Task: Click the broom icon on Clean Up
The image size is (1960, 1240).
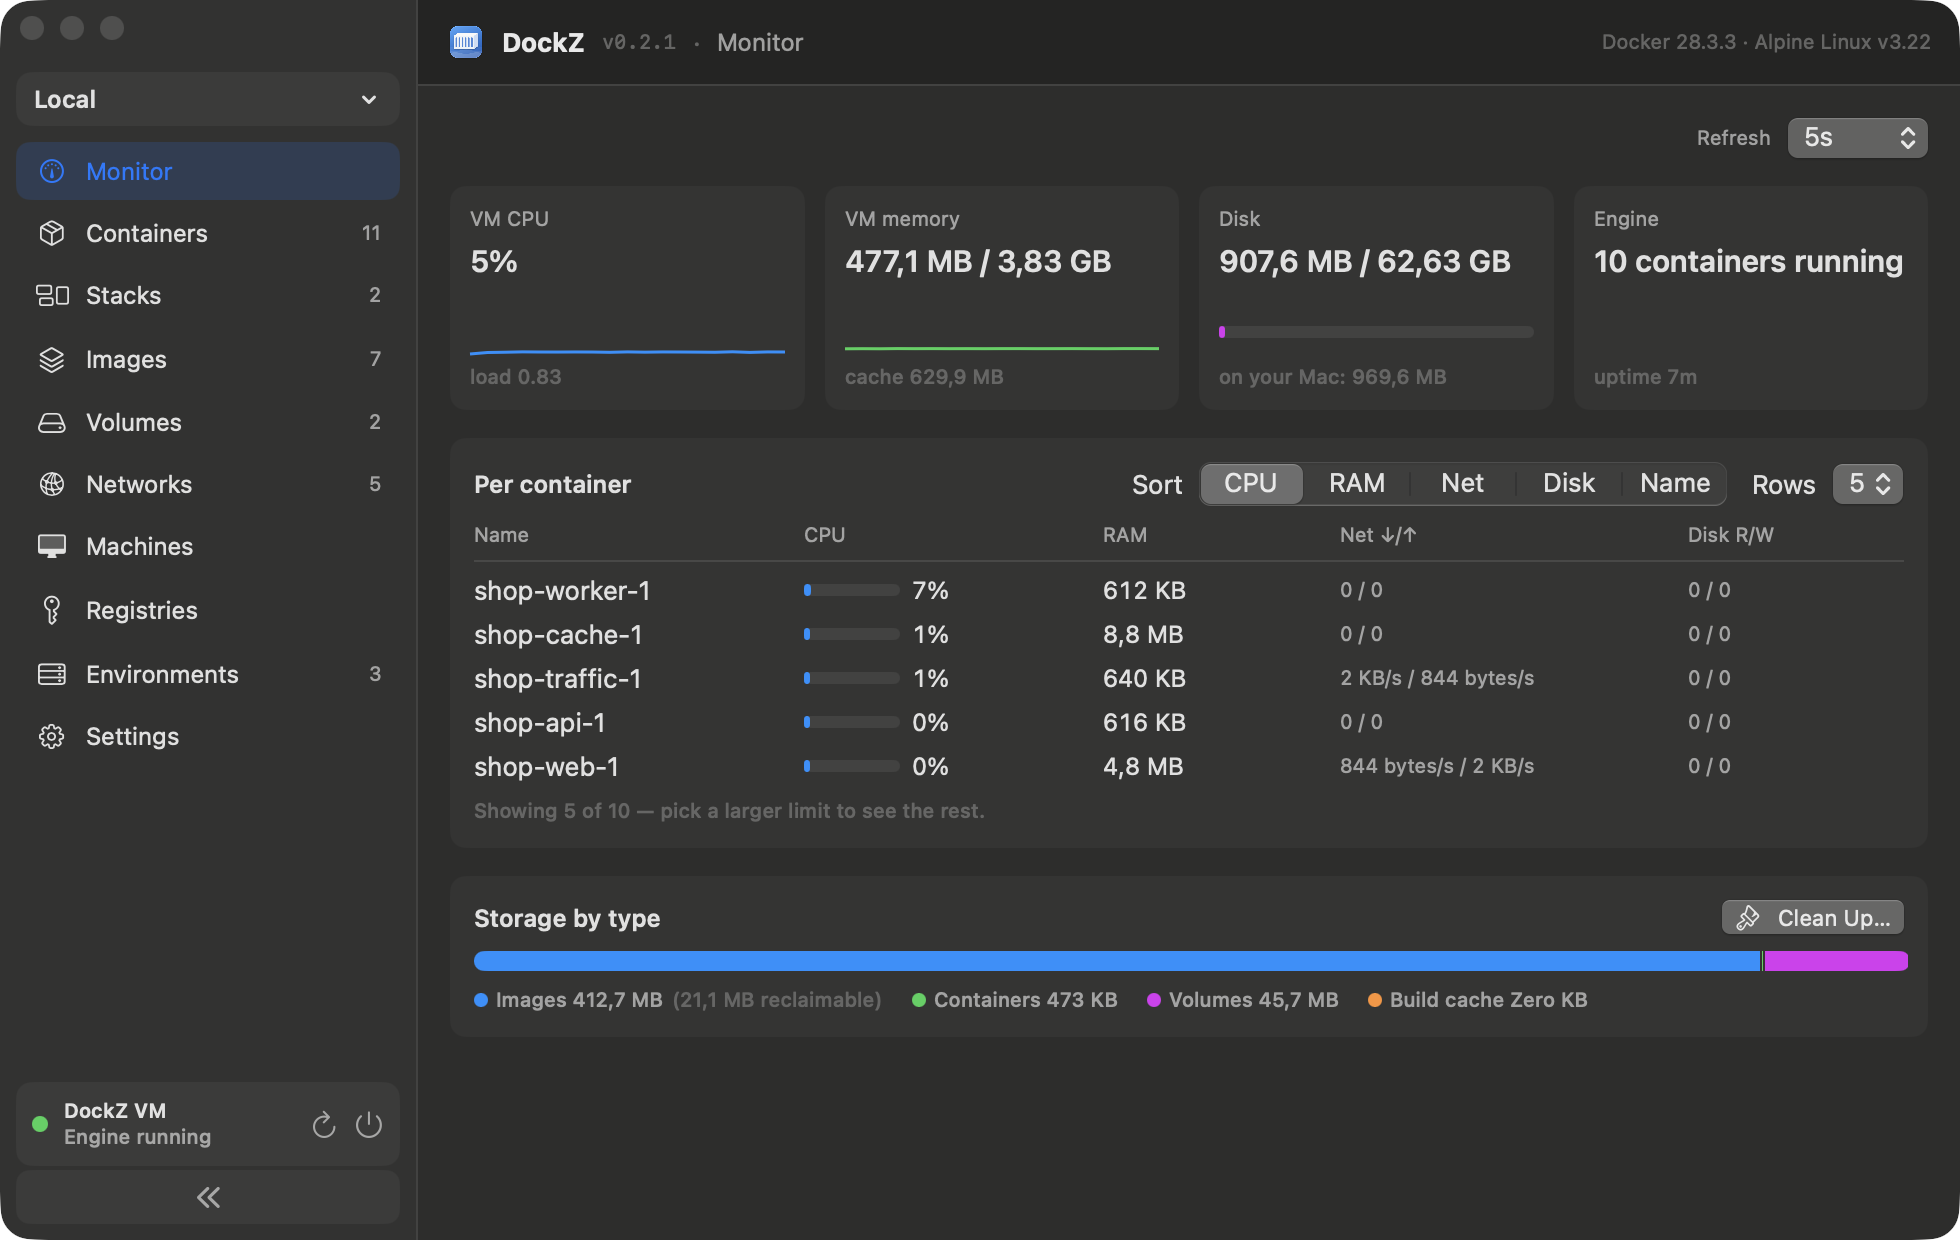Action: click(1748, 918)
